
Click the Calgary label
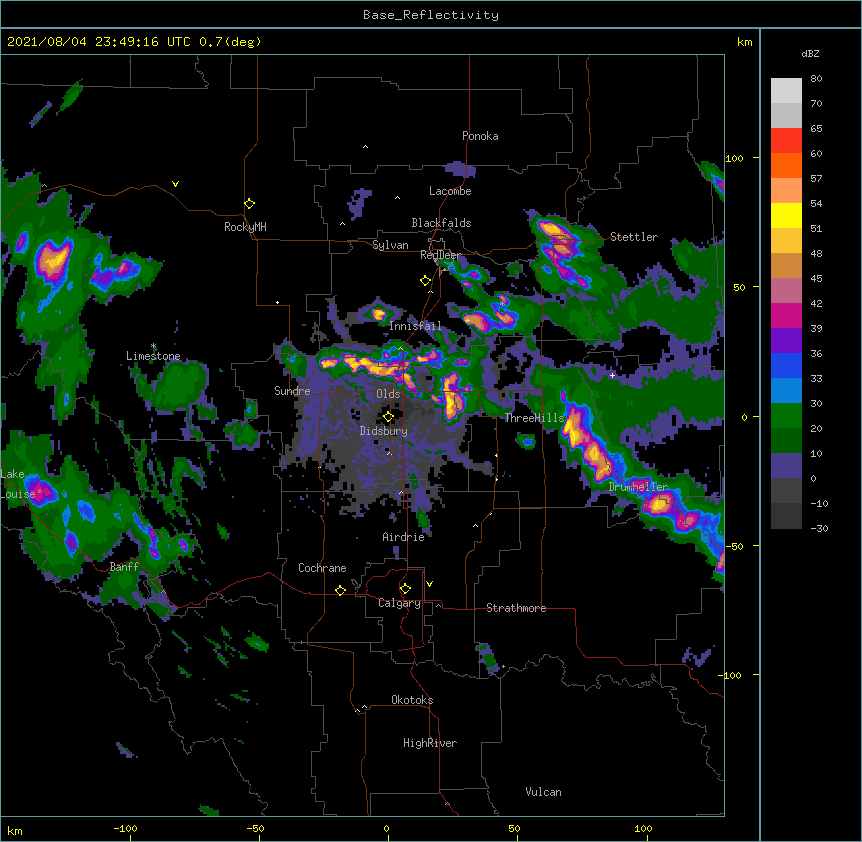pyautogui.click(x=399, y=603)
